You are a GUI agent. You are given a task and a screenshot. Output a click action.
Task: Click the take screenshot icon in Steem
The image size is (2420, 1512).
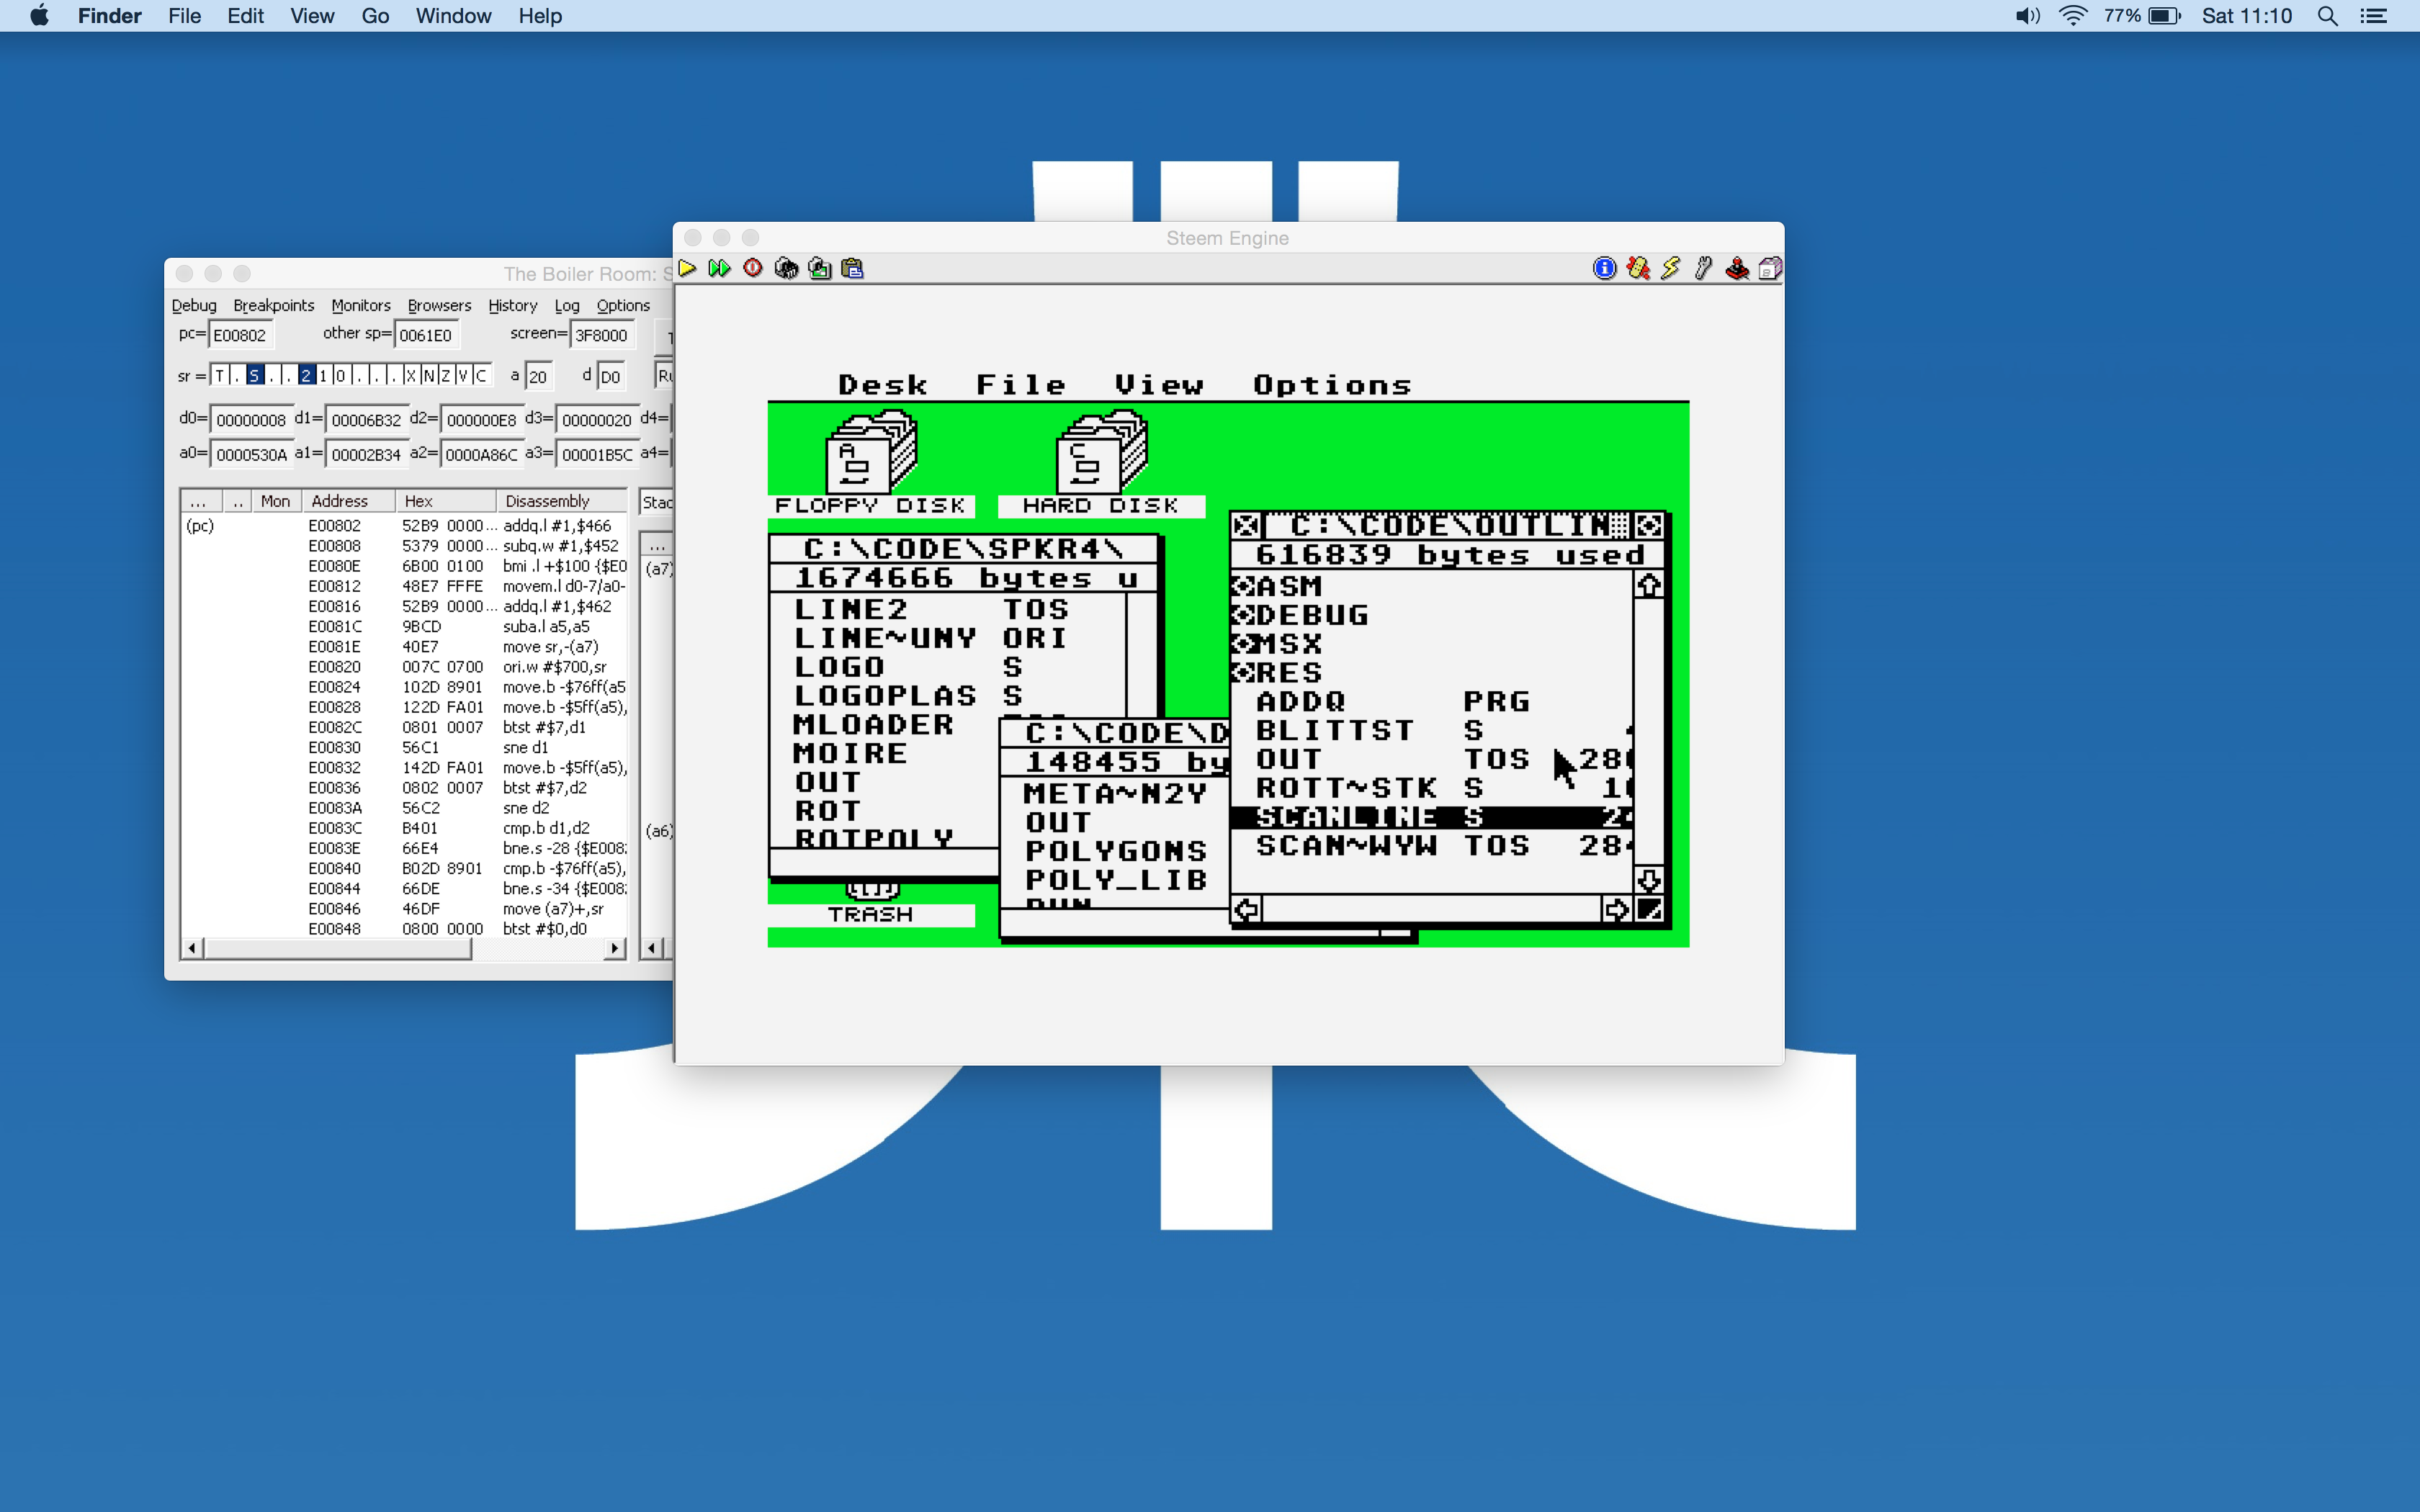point(820,268)
